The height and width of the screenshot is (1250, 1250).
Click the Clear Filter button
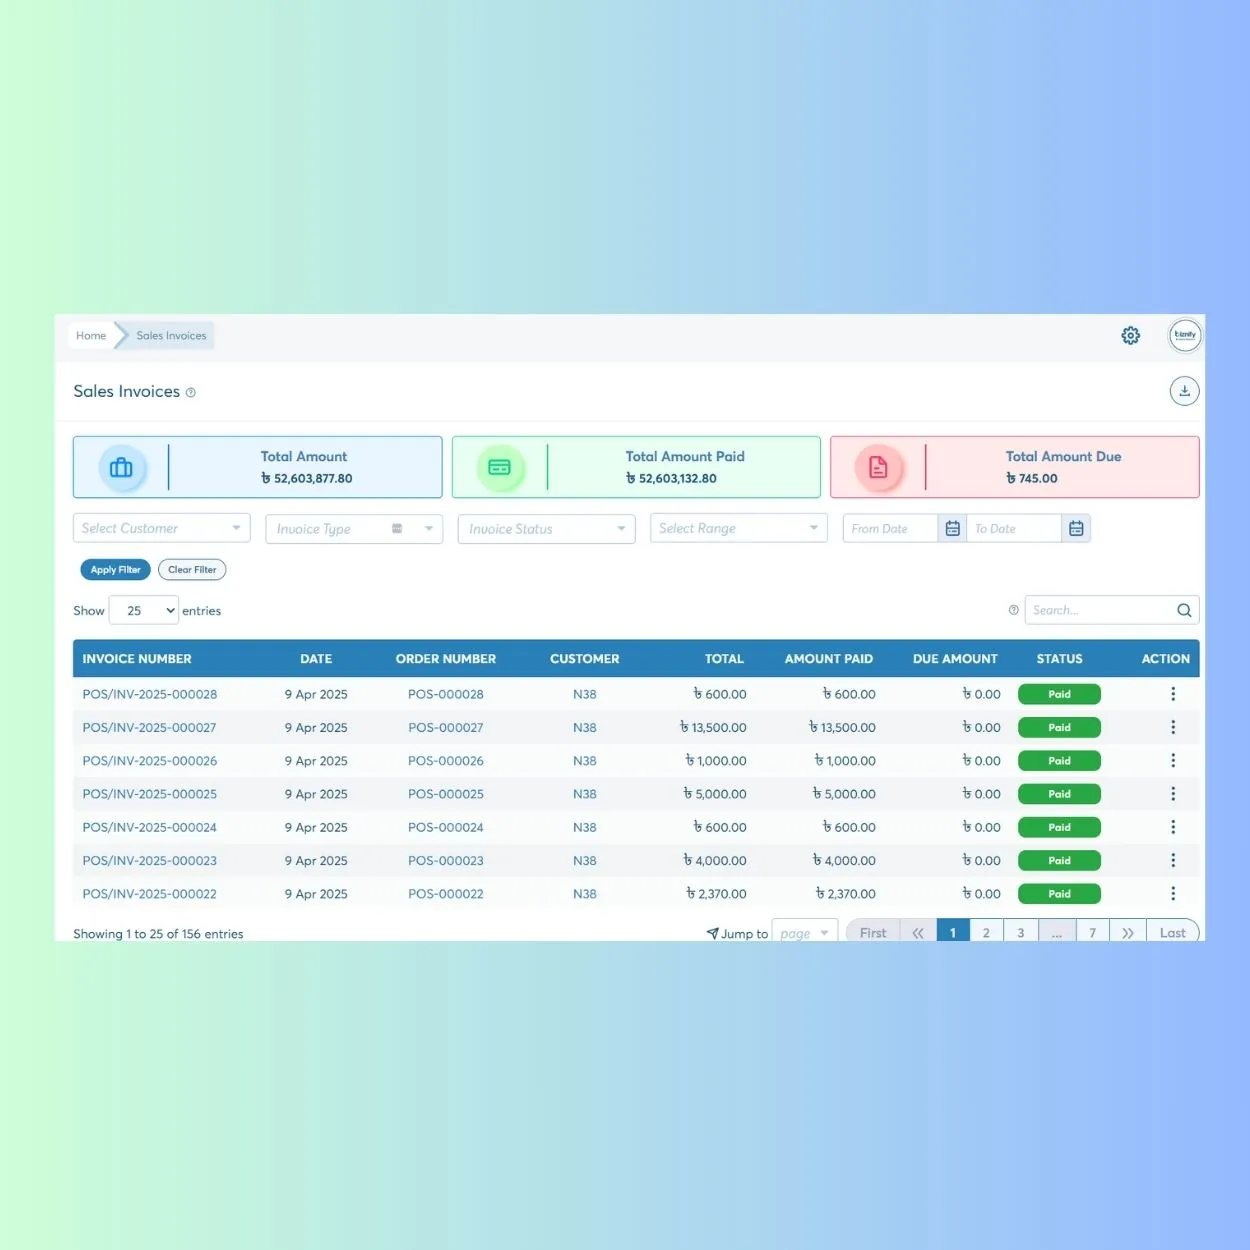coord(191,569)
